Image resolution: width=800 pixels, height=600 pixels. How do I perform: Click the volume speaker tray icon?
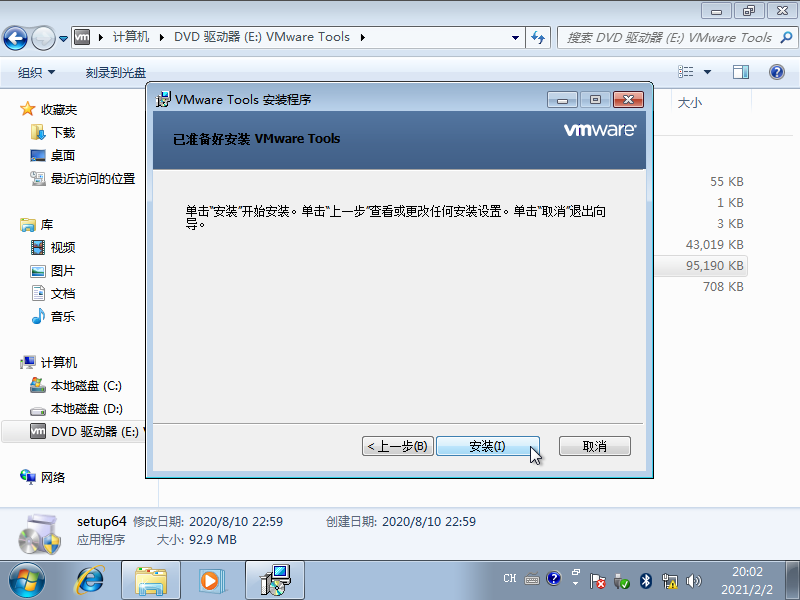[693, 581]
